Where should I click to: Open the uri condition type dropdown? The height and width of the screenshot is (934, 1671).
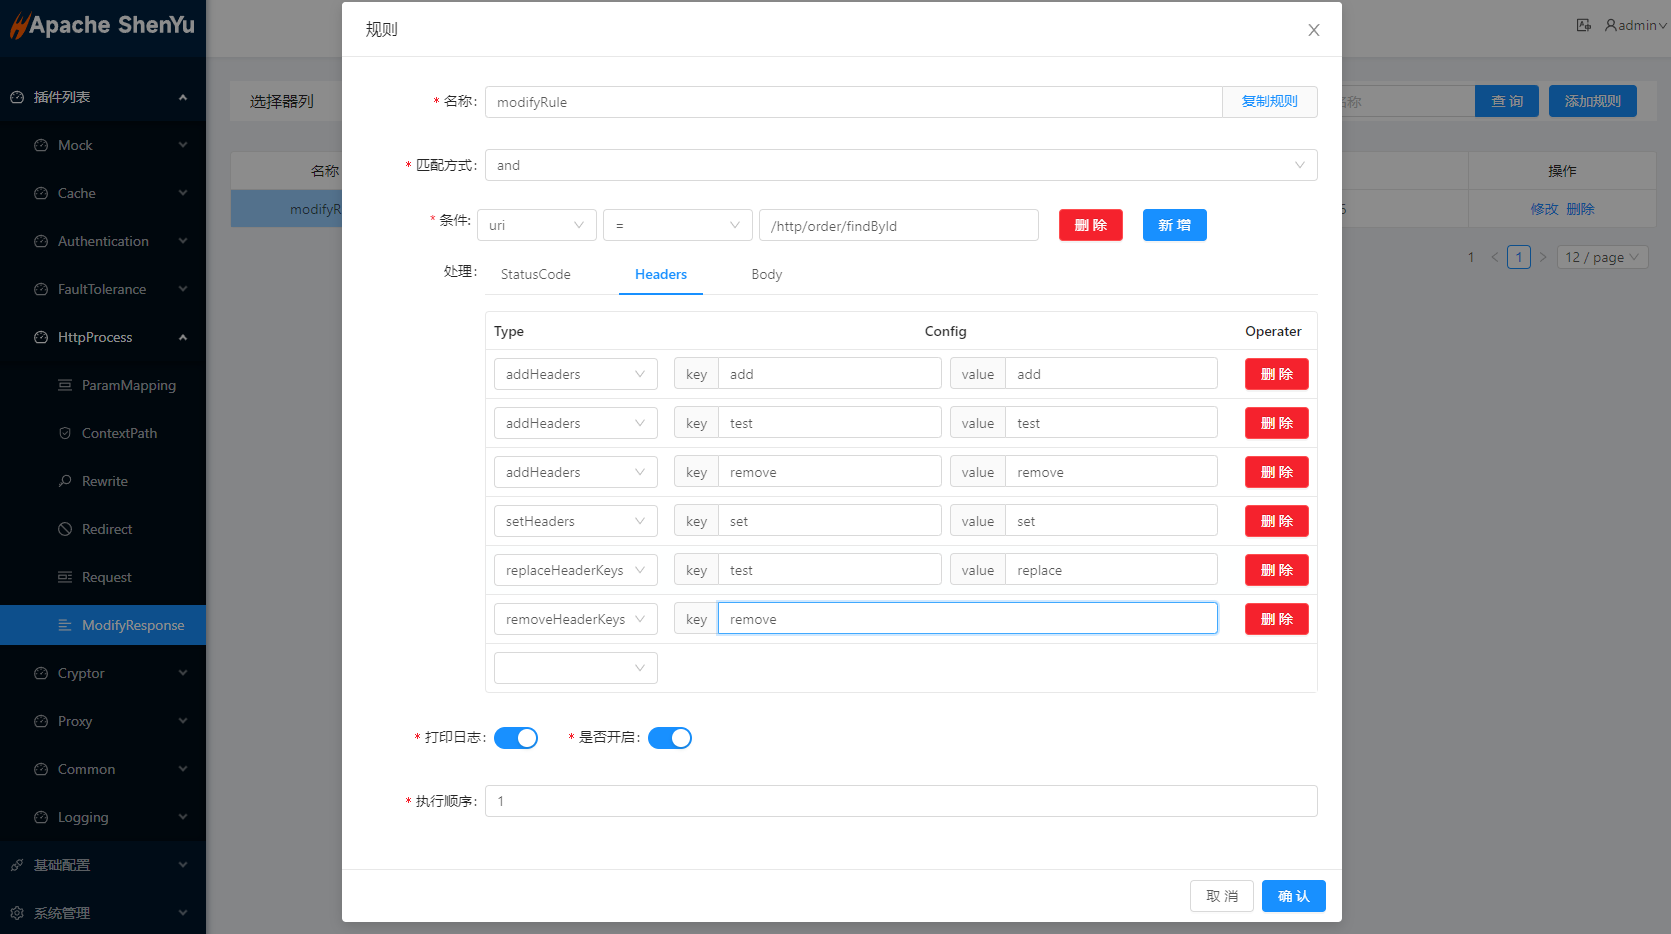tap(536, 225)
